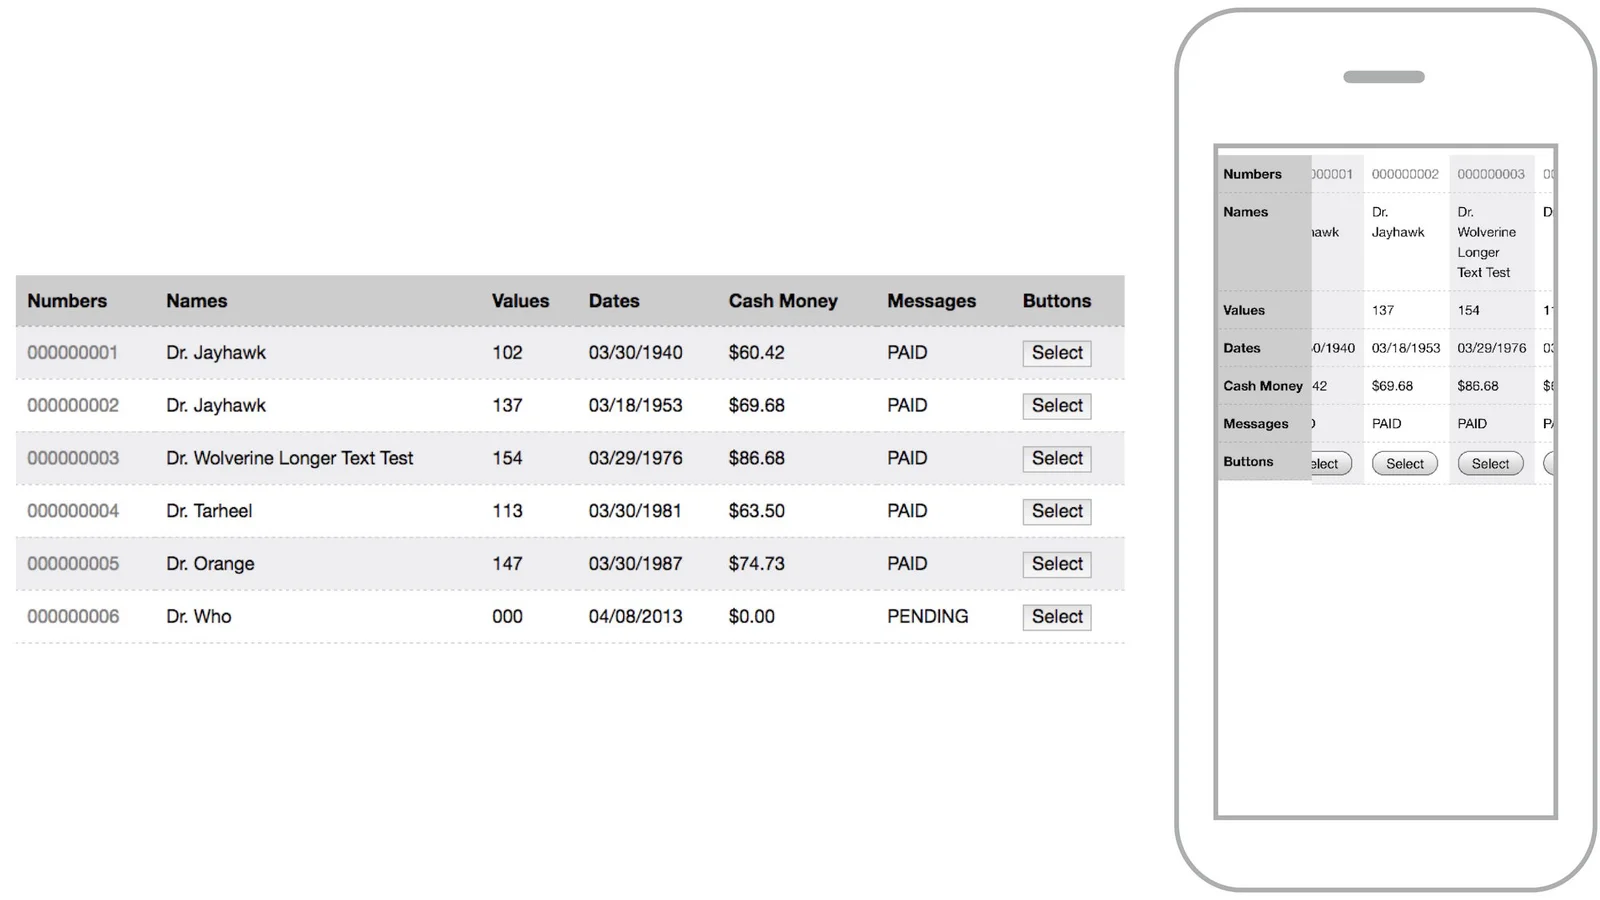Image resolution: width=1600 pixels, height=900 pixels.
Task: Click Select for row 000000002 in wide table
Action: (1056, 406)
